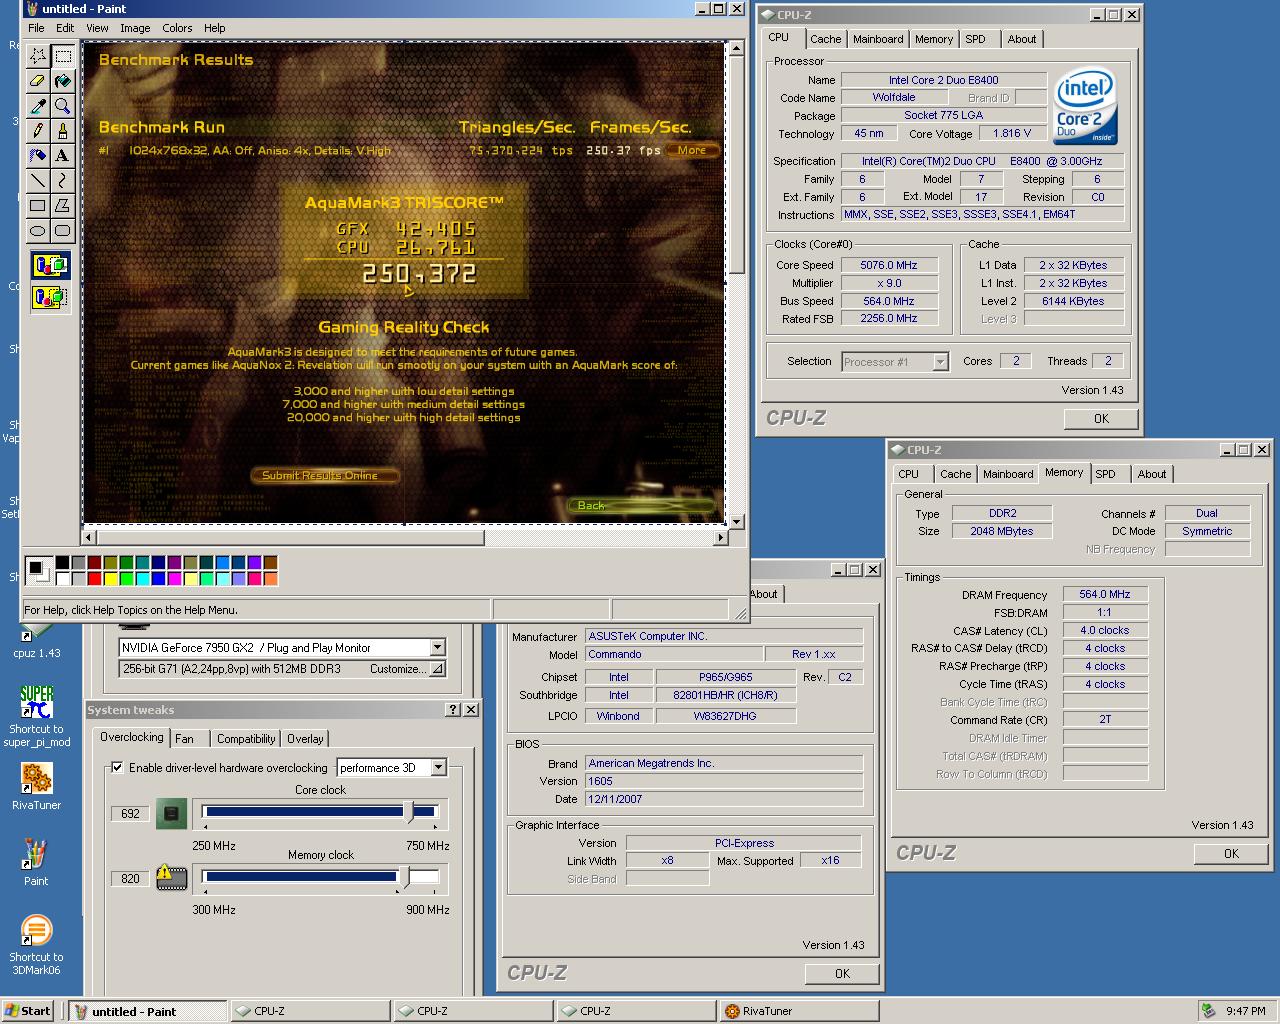Select the Rectangle shape tool
The width and height of the screenshot is (1280, 1024).
[x=38, y=206]
